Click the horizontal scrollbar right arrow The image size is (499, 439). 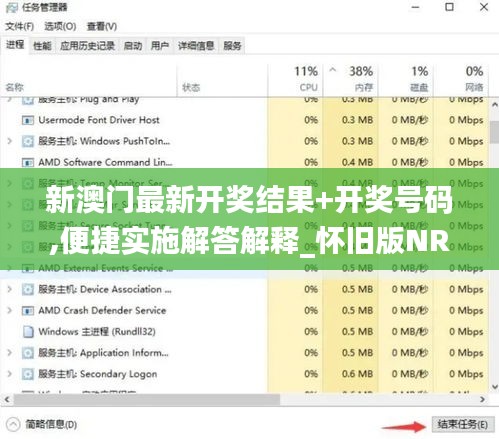[482, 399]
